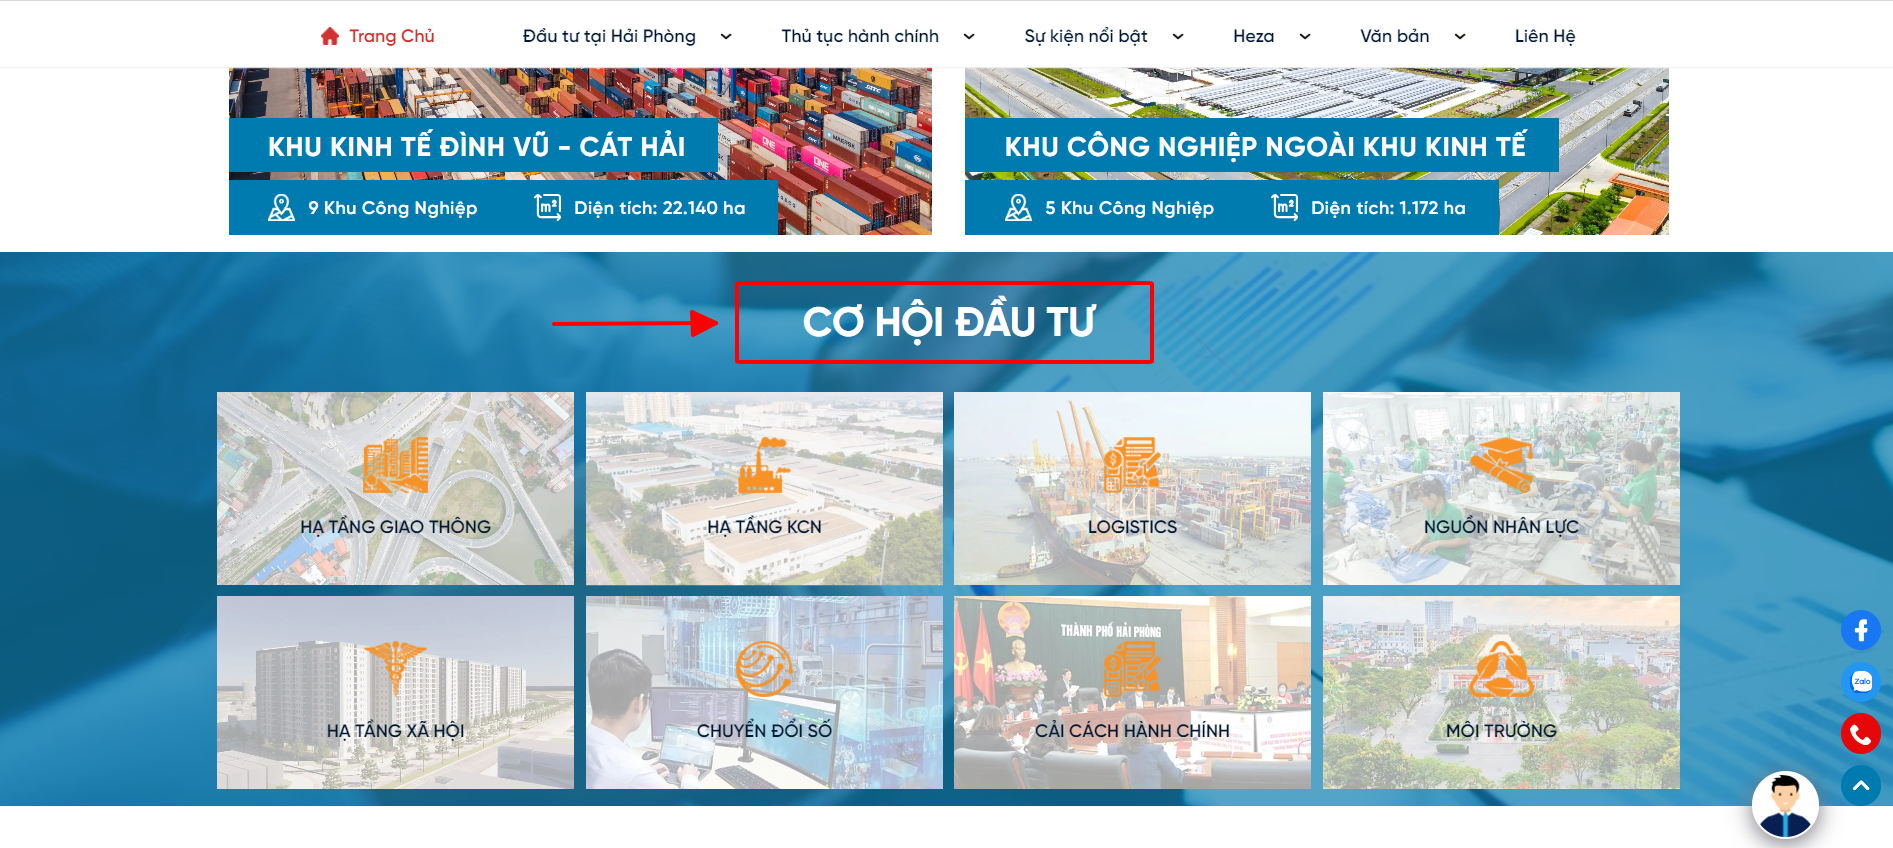The height and width of the screenshot is (848, 1893).
Task: Expand the Đầu tư tại Hải Phòng dropdown
Action: click(726, 37)
